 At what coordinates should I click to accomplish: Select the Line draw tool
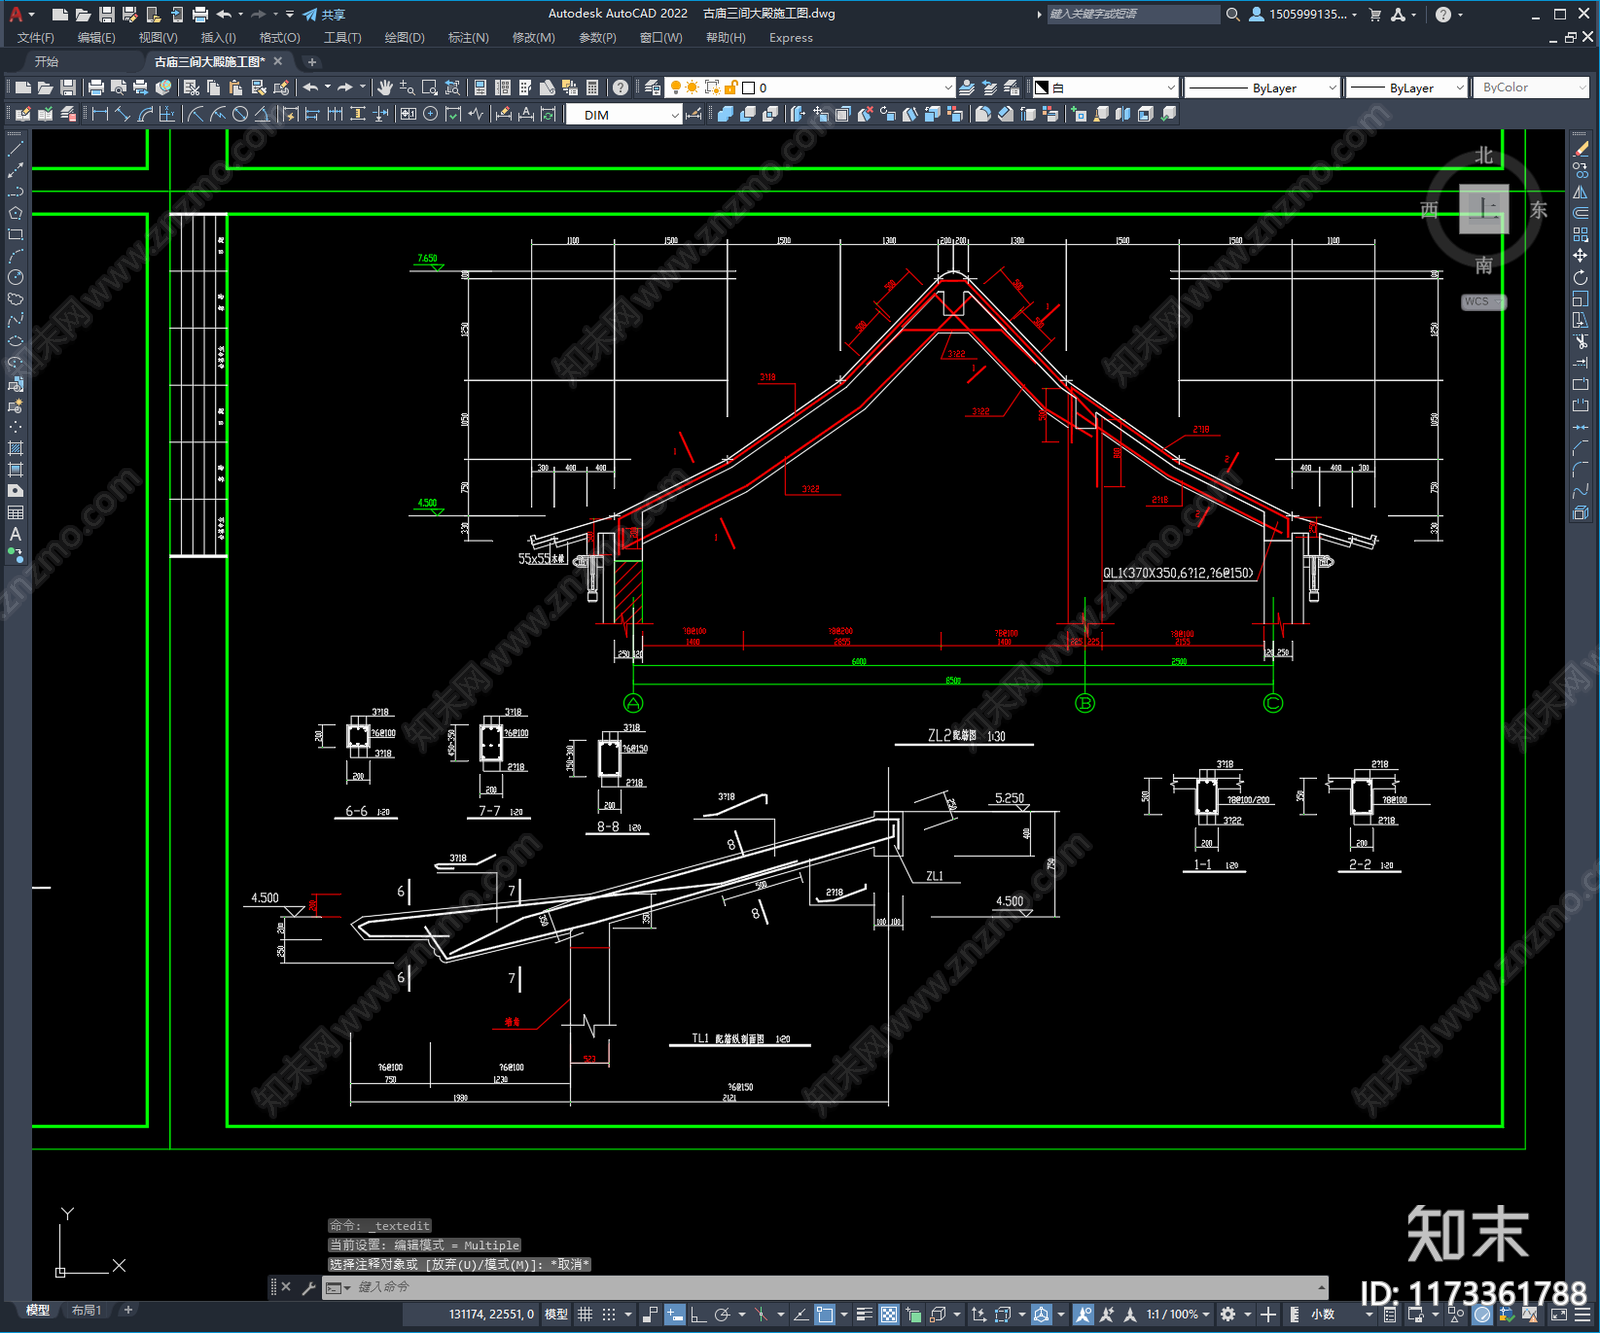(x=15, y=149)
